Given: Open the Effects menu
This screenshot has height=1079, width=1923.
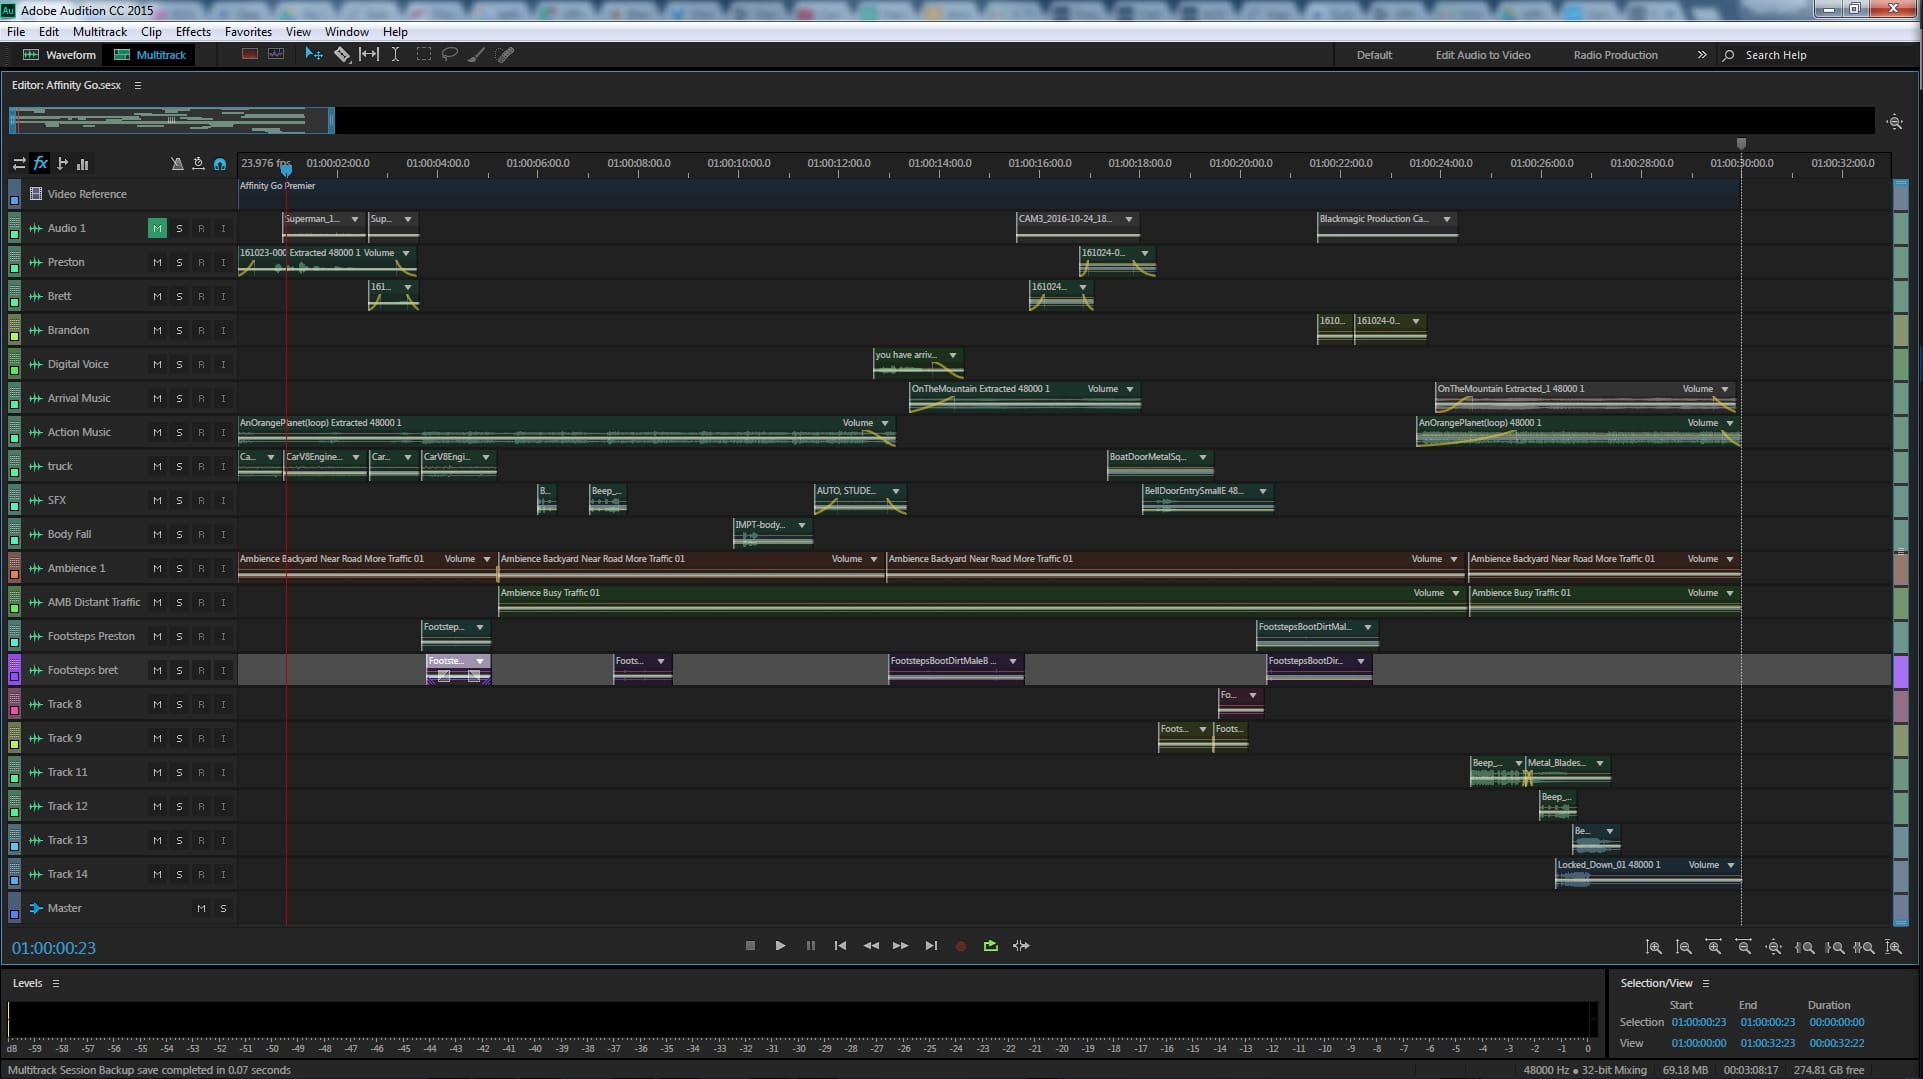Looking at the screenshot, I should 193,32.
